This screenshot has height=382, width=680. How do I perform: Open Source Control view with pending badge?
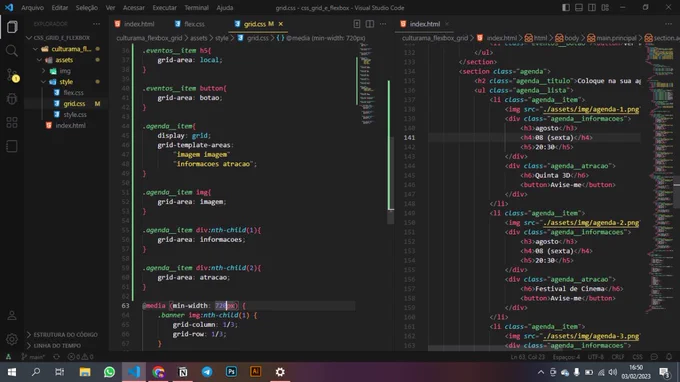[x=12, y=75]
